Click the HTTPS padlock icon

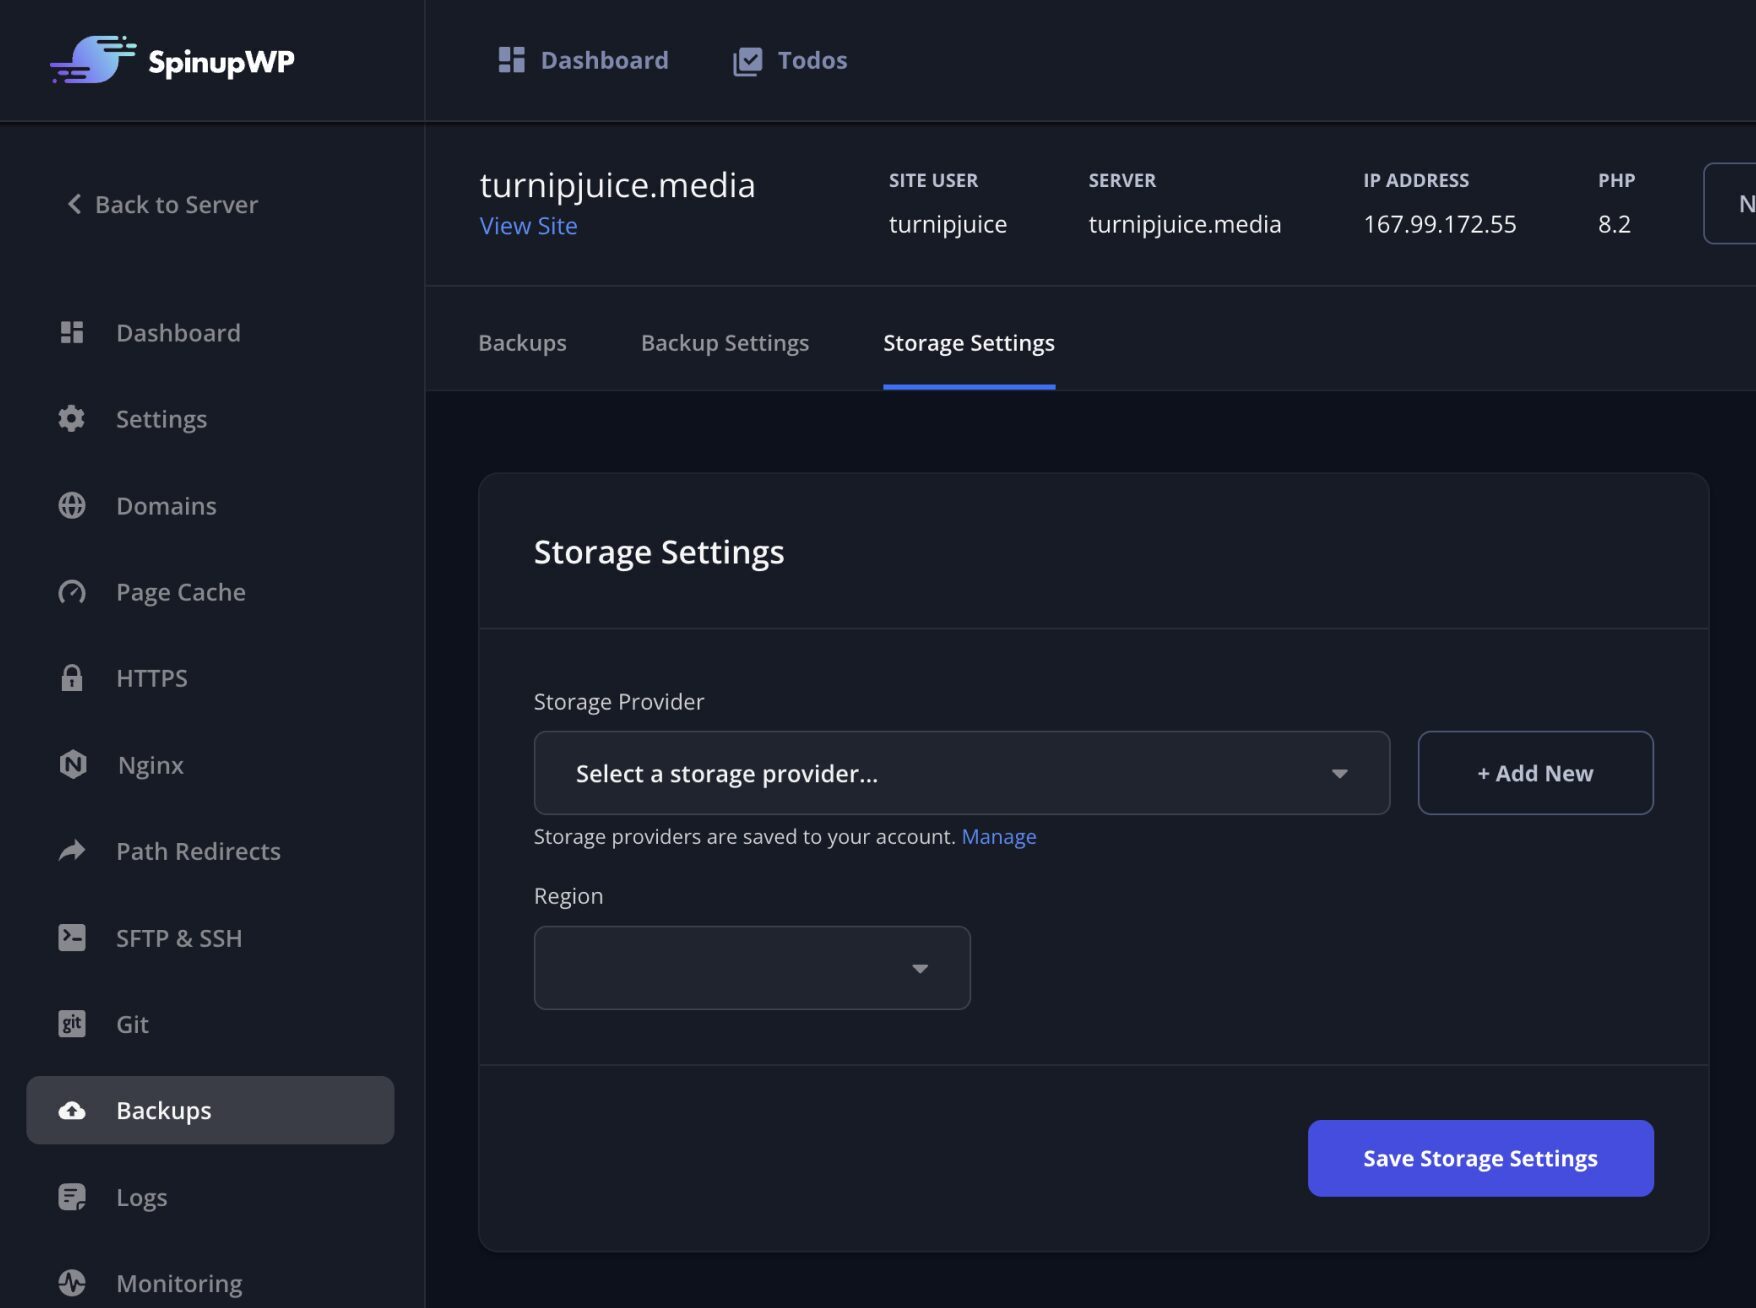click(72, 678)
